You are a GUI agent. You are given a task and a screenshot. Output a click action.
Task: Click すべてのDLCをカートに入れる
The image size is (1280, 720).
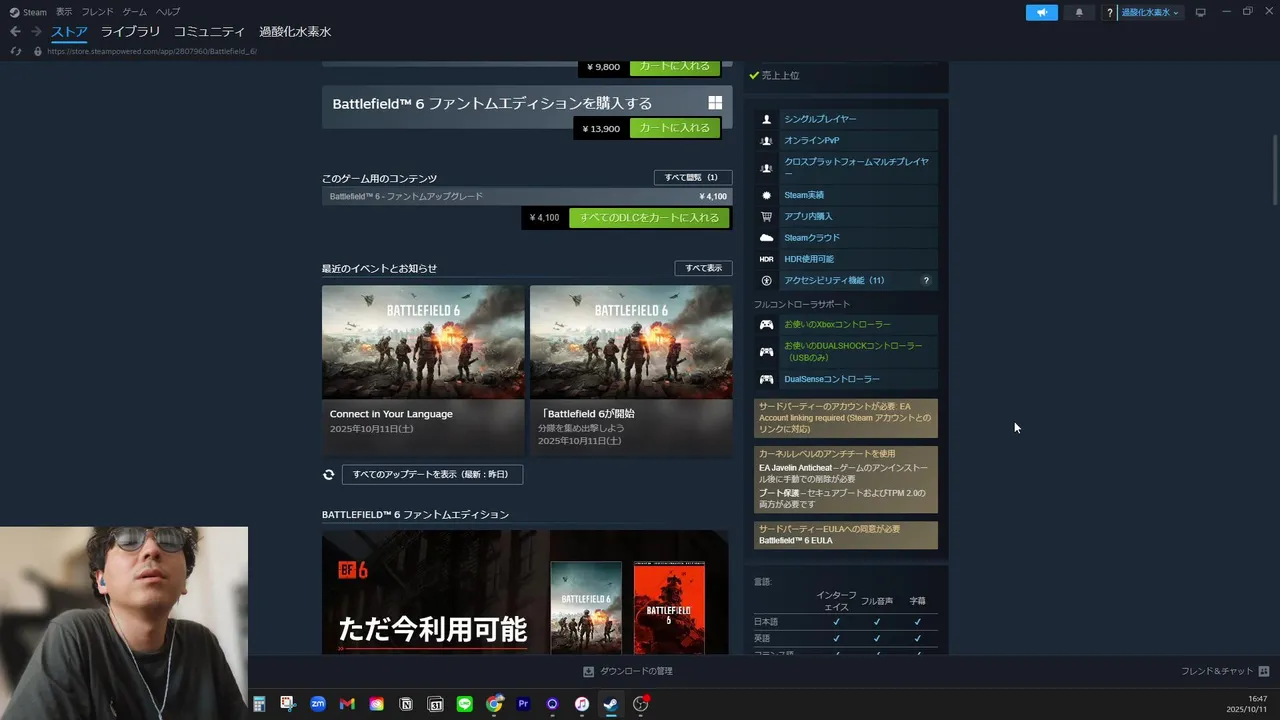[649, 217]
